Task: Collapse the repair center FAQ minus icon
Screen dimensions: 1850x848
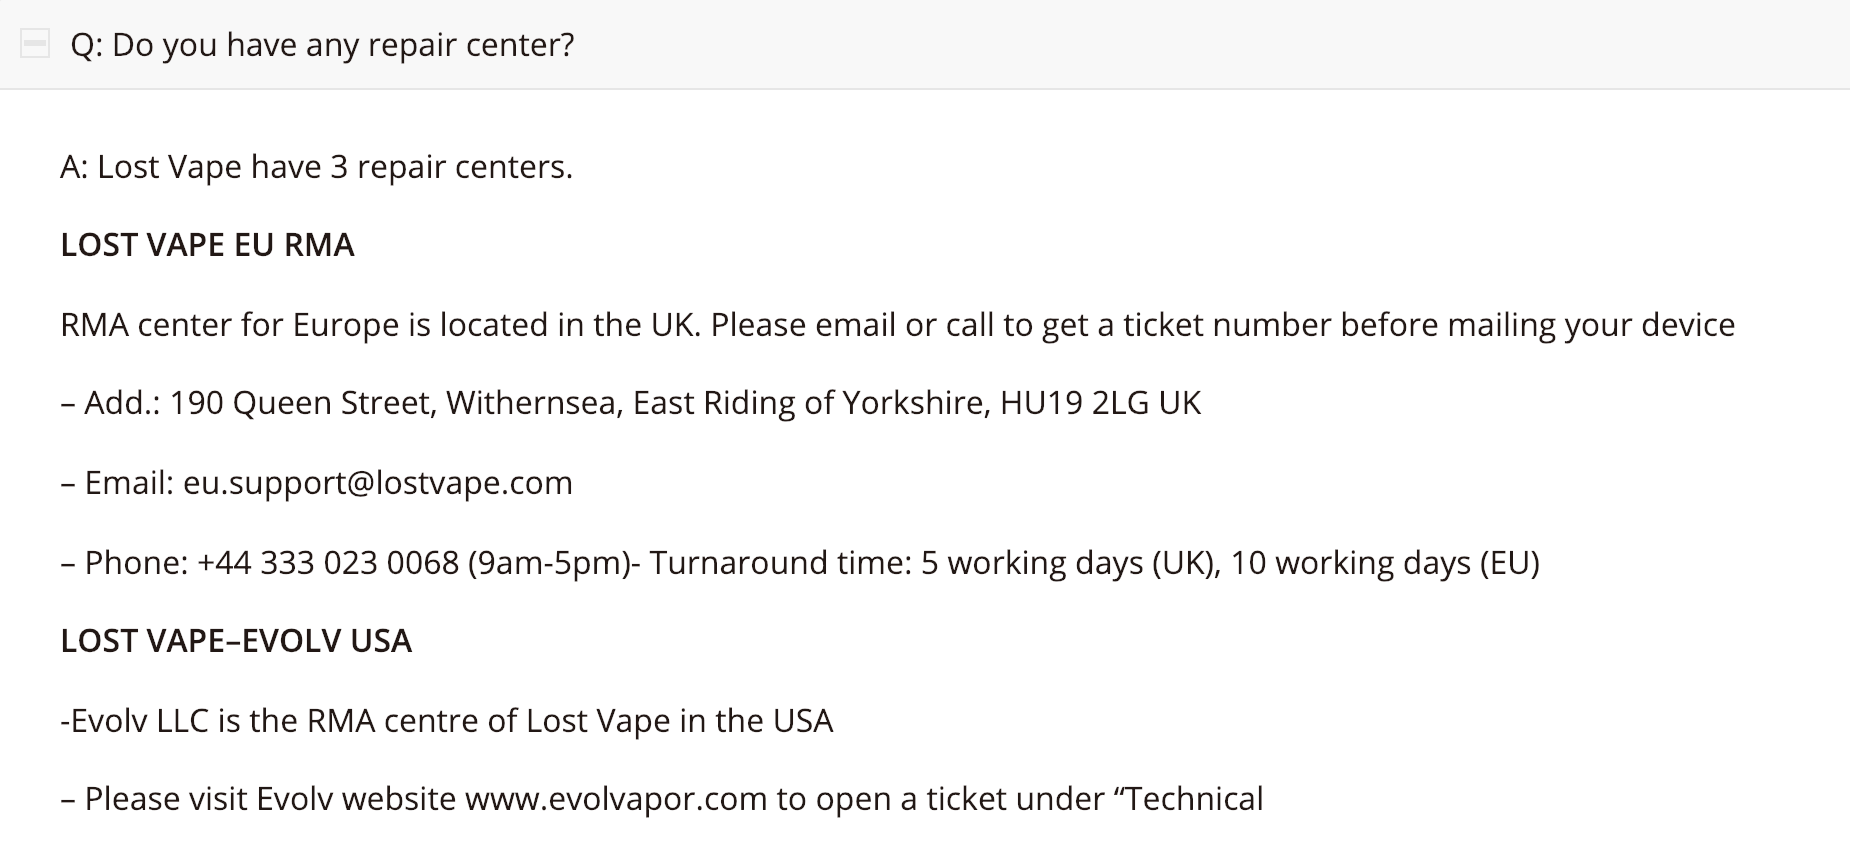Action: click(35, 44)
